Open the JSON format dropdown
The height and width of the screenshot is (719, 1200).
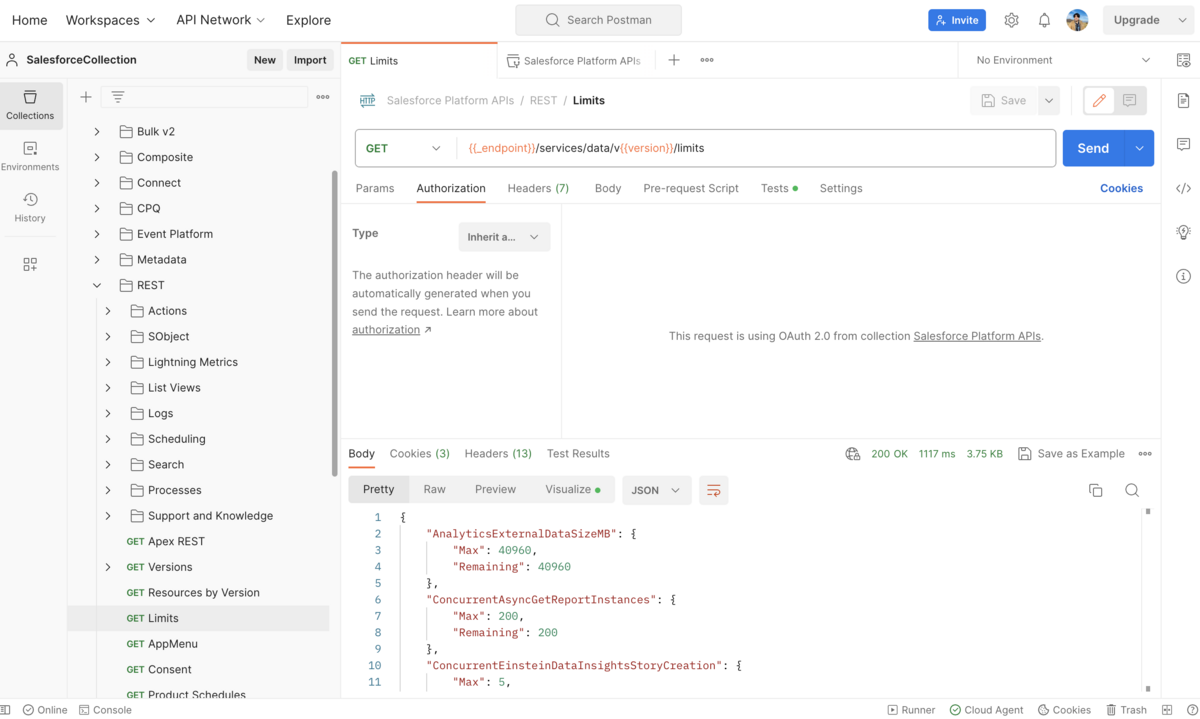click(657, 490)
